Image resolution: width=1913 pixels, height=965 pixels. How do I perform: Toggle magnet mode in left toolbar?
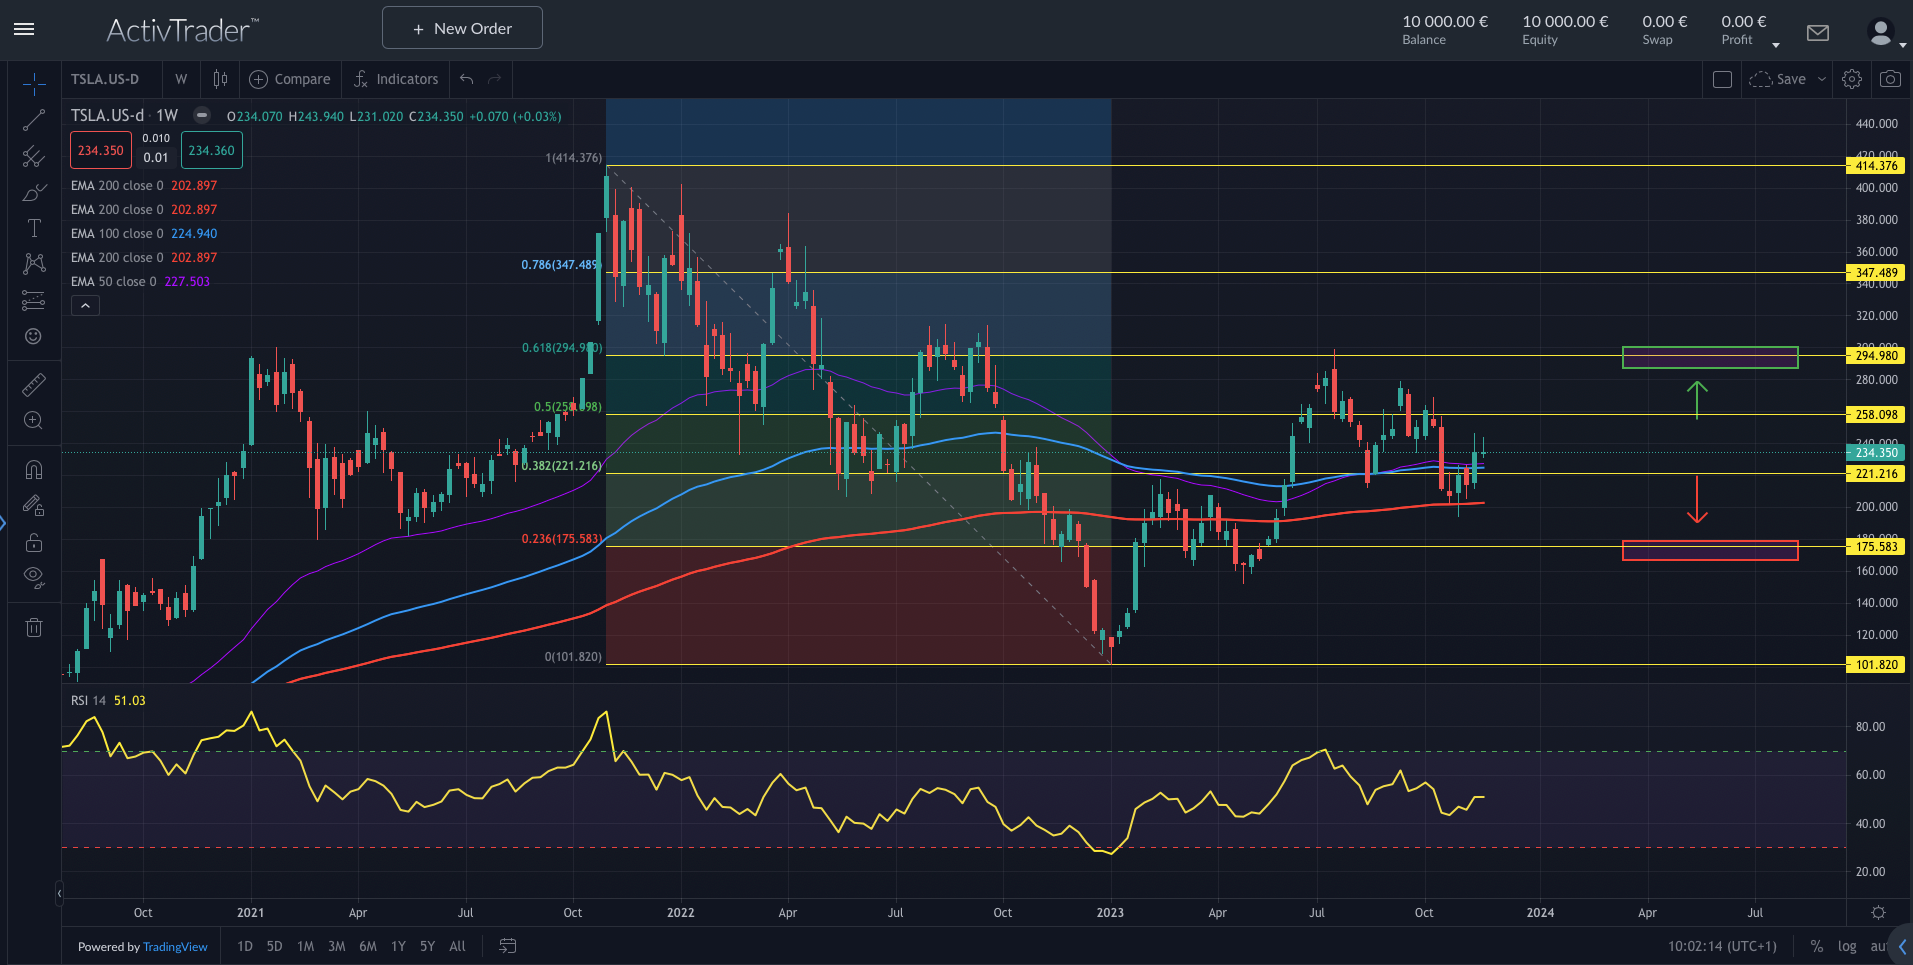(x=34, y=470)
